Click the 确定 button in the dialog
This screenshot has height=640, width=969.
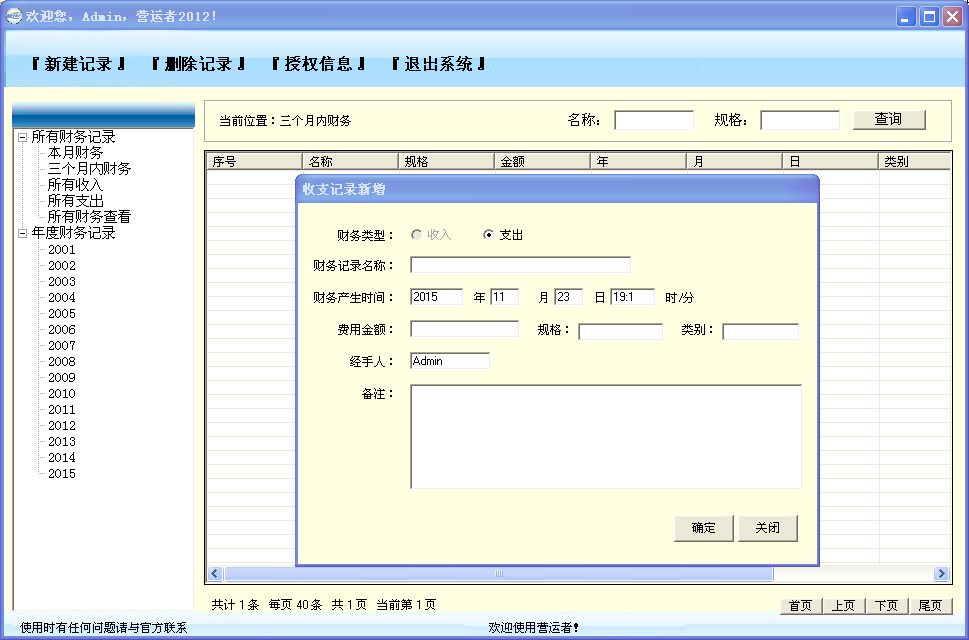(703, 528)
